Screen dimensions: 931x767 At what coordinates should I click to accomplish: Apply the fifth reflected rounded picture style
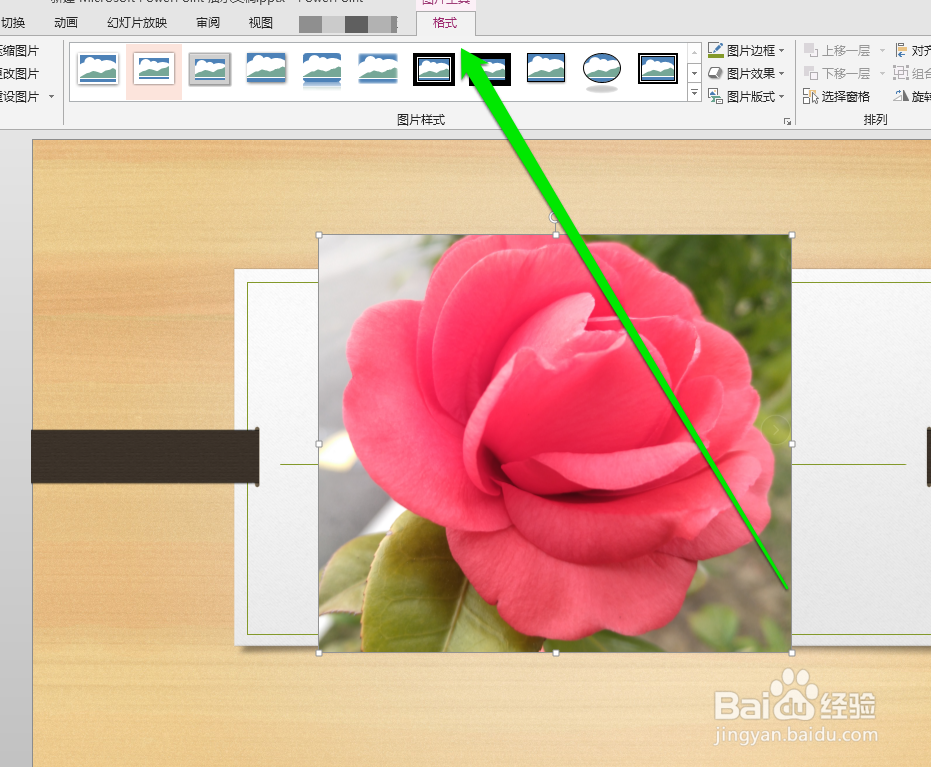tap(322, 69)
